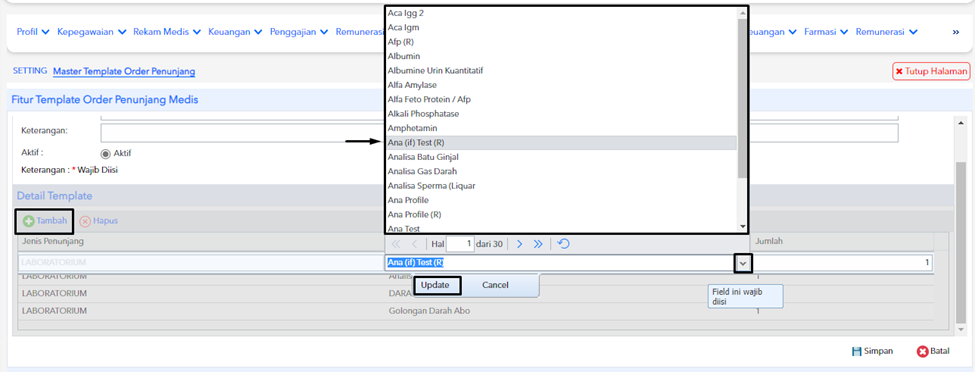Select Ana (if) Test (R) list option
The width and height of the screenshot is (975, 372).
(x=561, y=142)
